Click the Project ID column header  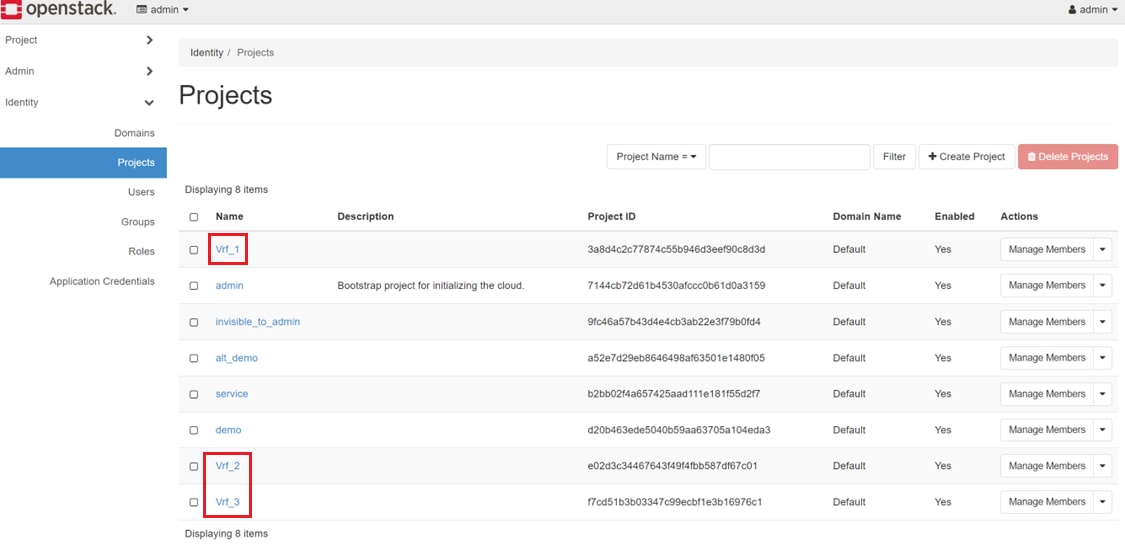pos(611,217)
